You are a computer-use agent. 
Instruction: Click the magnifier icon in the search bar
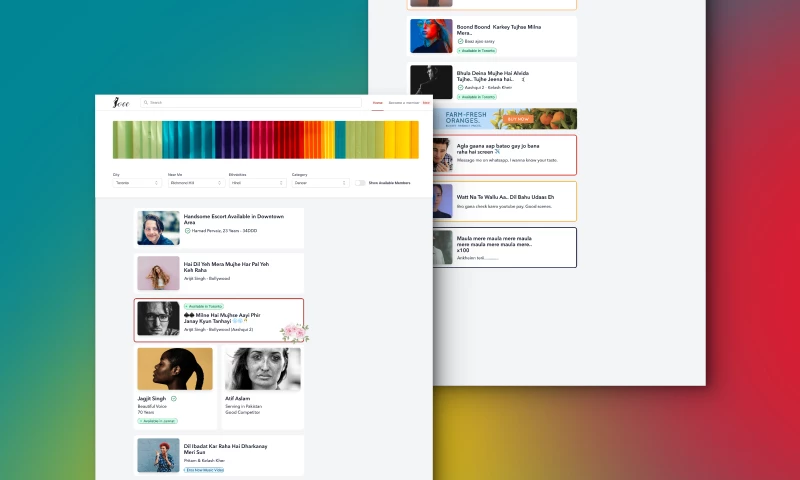145,102
